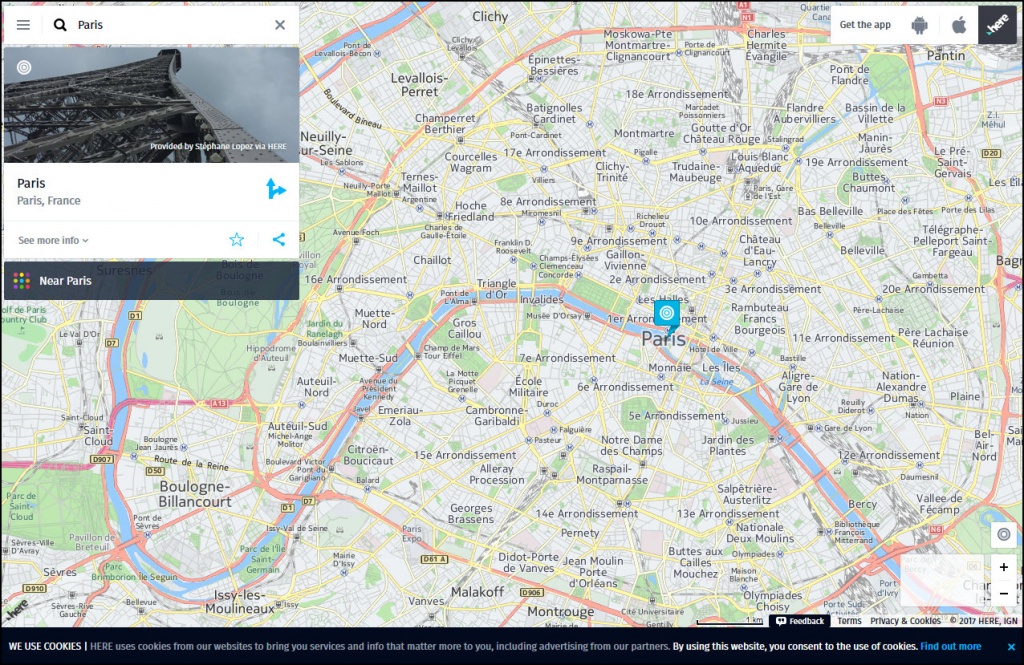Open the Feedback tab
1024x665 pixels.
(800, 621)
